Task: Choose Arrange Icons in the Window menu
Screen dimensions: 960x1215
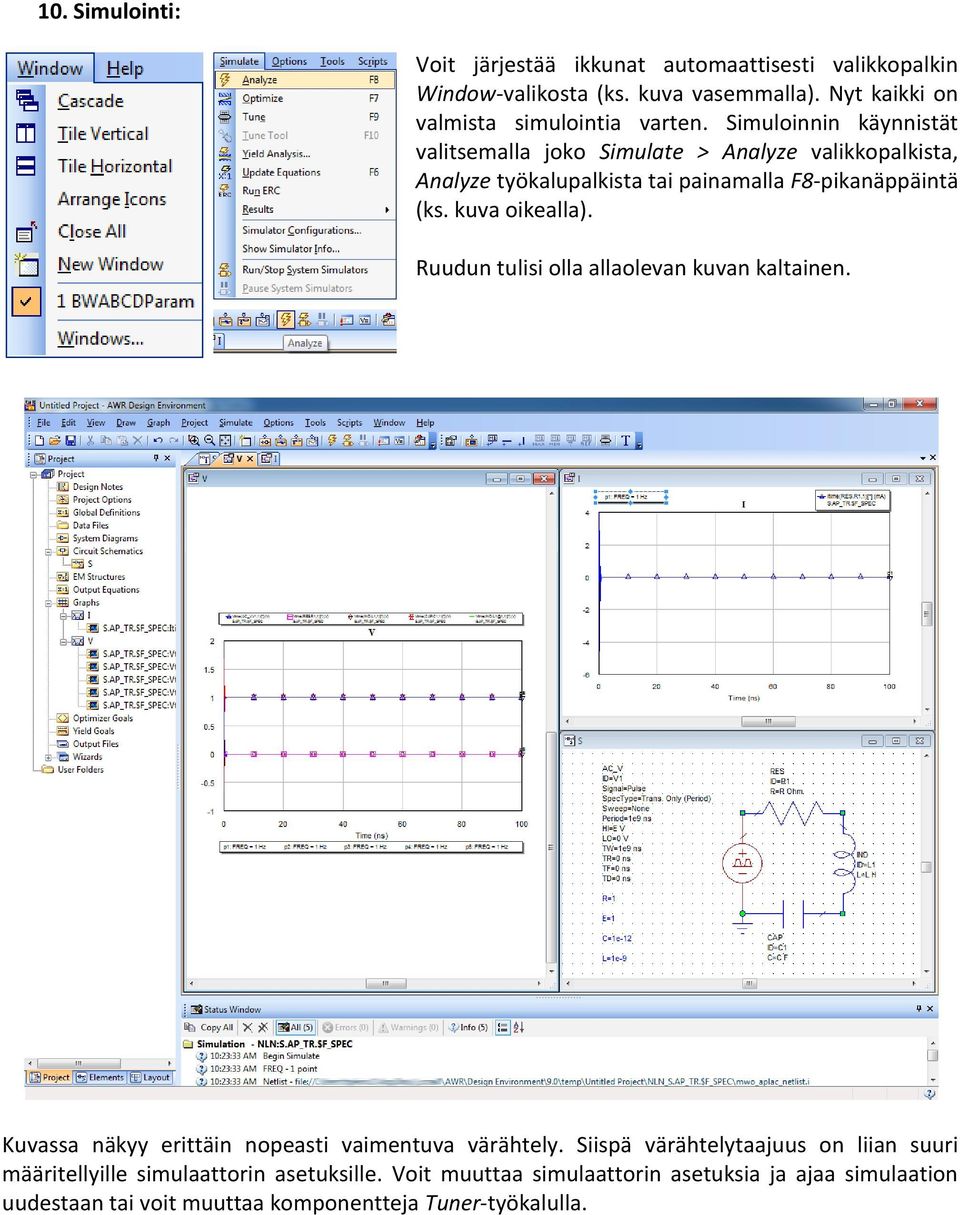Action: coord(112,199)
